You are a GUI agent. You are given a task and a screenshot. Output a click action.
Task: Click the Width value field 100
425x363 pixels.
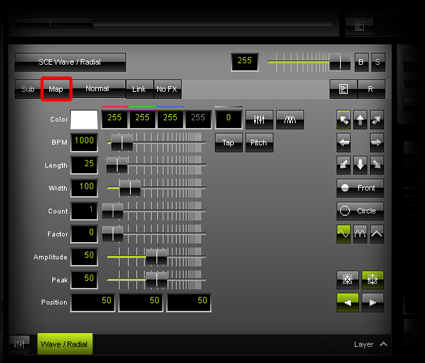(84, 188)
